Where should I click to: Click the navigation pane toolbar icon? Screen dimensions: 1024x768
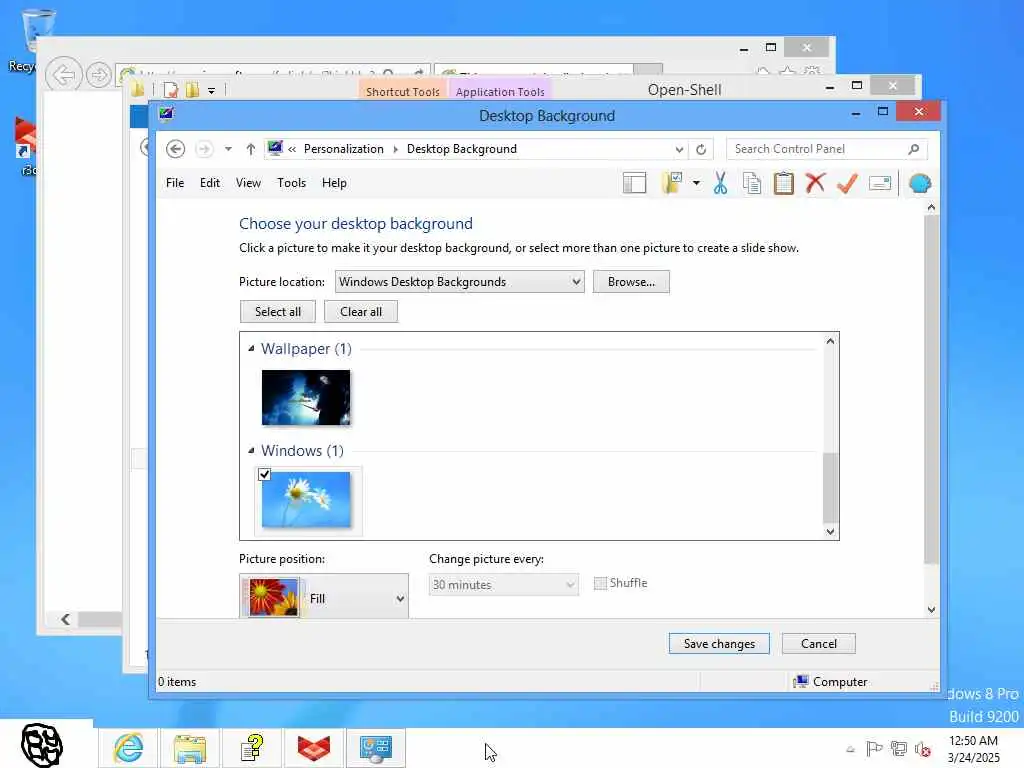tap(634, 184)
